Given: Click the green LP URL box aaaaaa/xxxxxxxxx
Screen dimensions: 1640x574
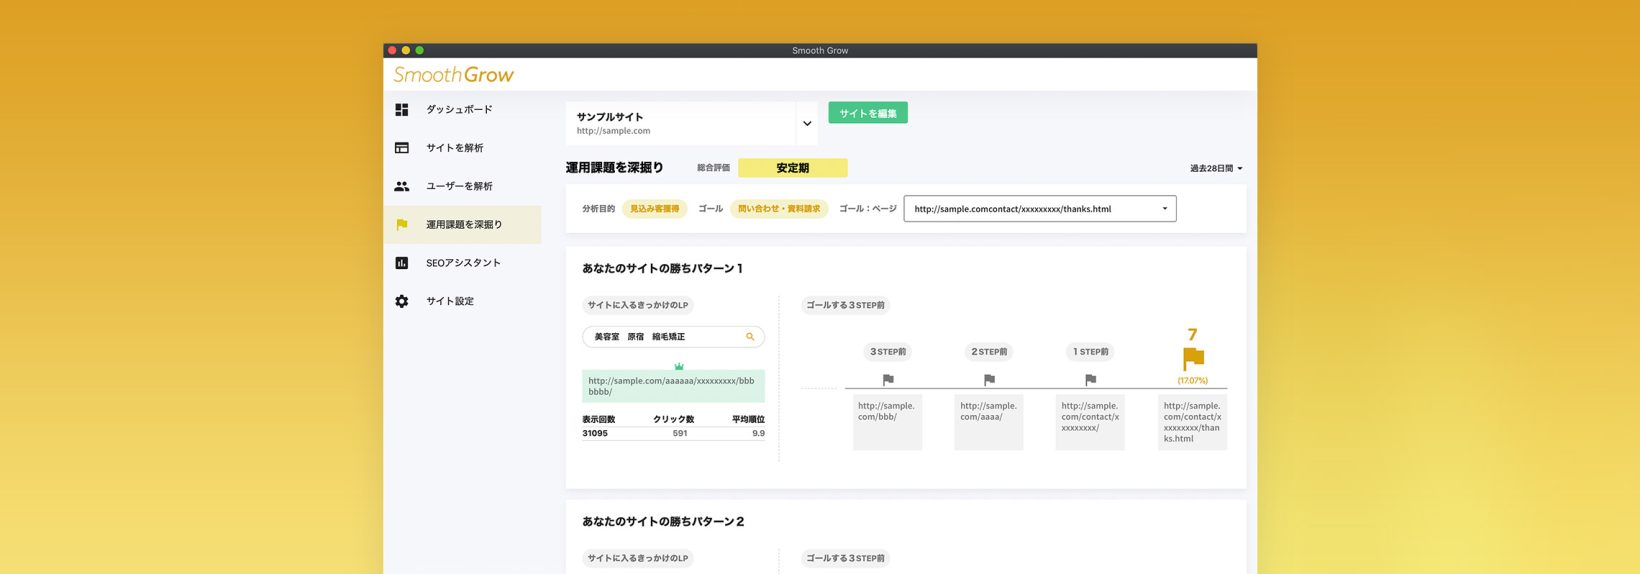Looking at the screenshot, I should pos(673,386).
